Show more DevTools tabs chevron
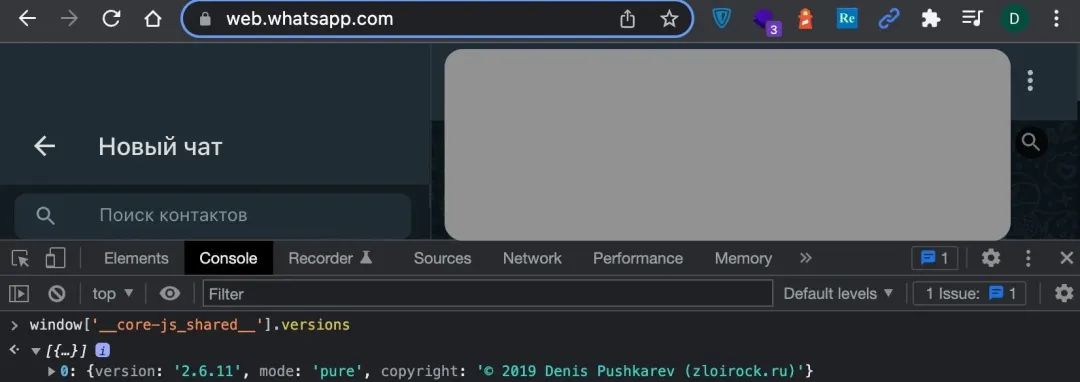 805,258
